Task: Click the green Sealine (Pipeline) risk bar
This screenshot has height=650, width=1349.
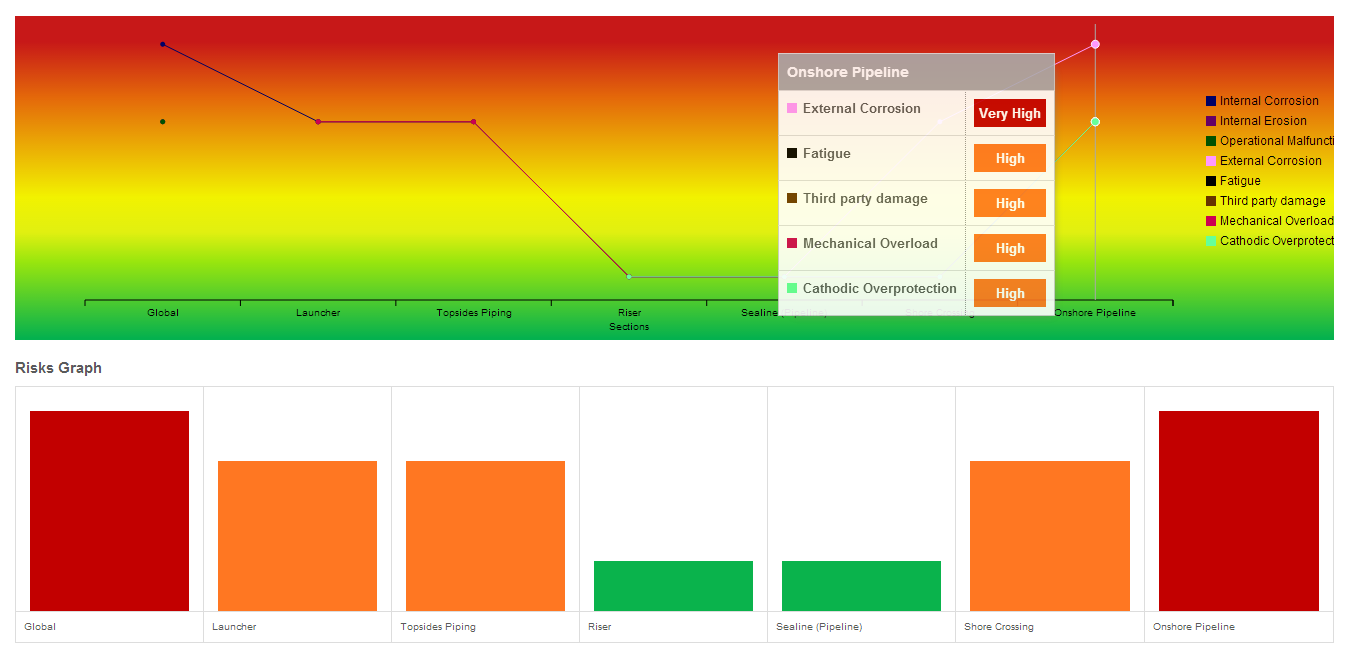Action: 861,586
